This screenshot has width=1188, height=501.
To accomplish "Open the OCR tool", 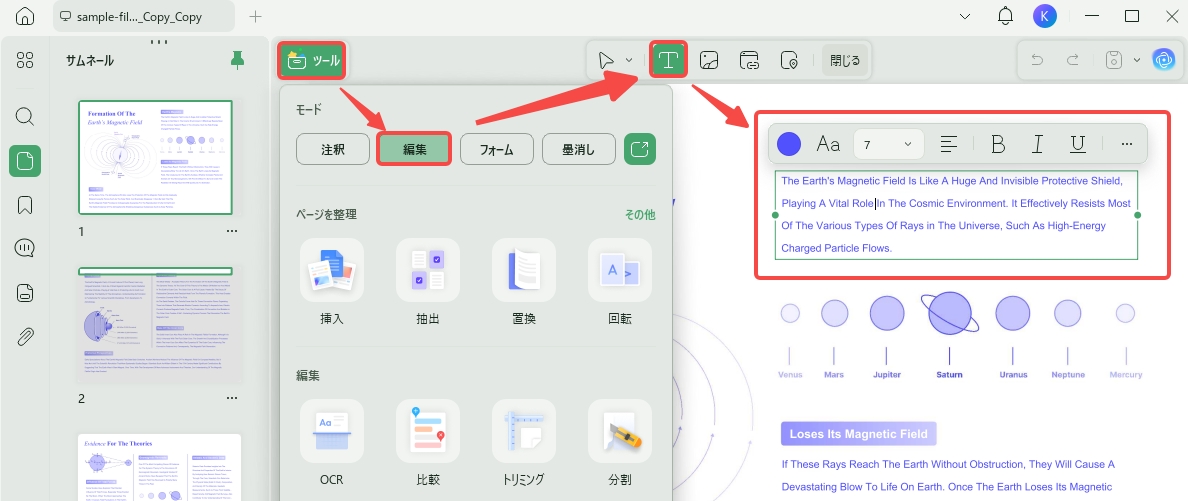I will pyautogui.click(x=332, y=443).
